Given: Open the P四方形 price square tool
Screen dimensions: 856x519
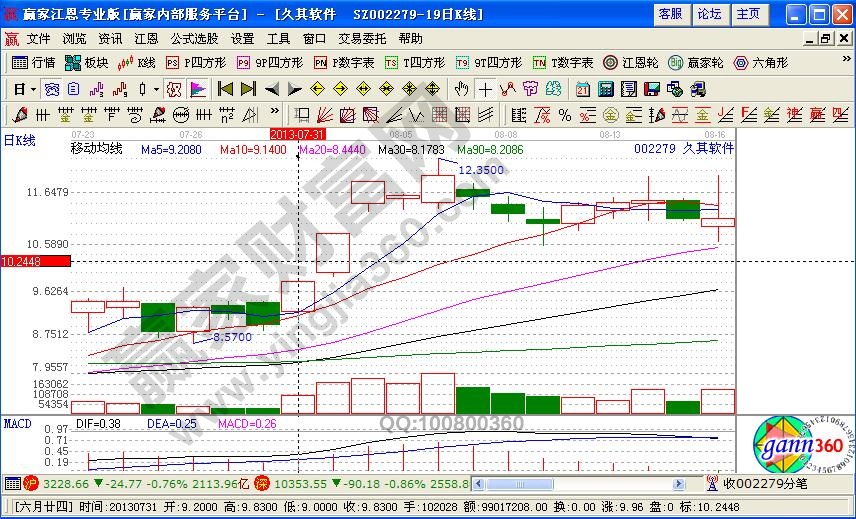Looking at the screenshot, I should point(196,63).
